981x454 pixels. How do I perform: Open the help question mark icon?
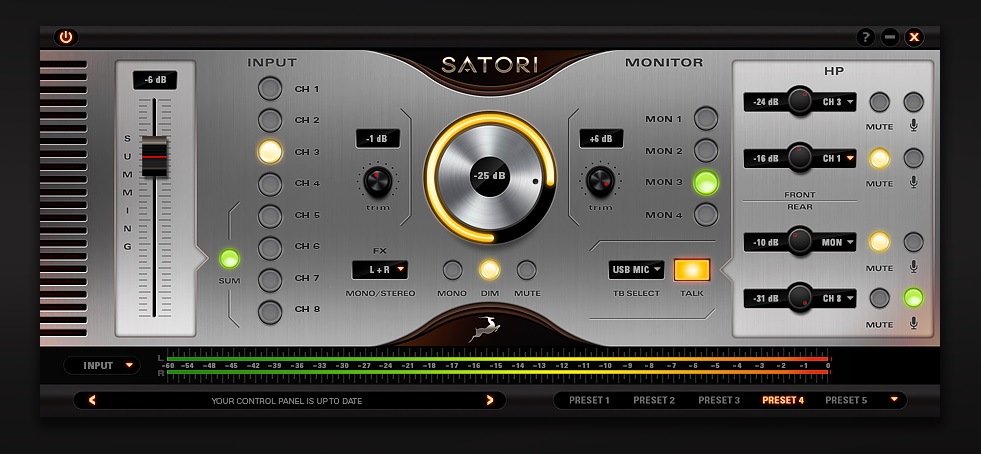coord(866,37)
